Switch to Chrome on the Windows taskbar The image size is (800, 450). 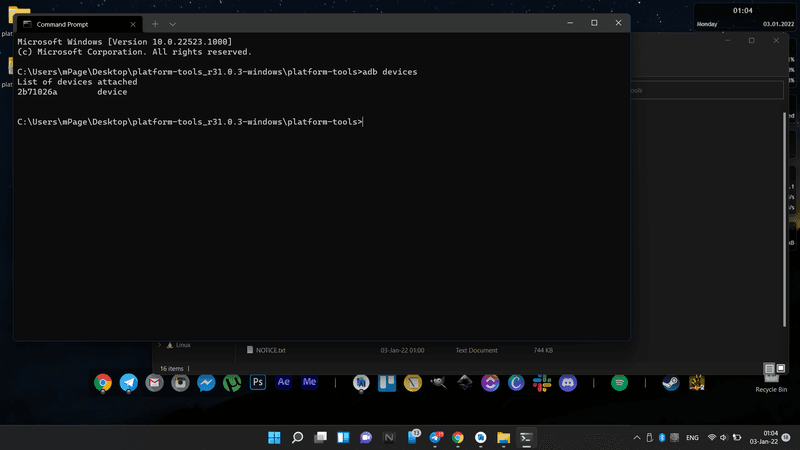458,438
